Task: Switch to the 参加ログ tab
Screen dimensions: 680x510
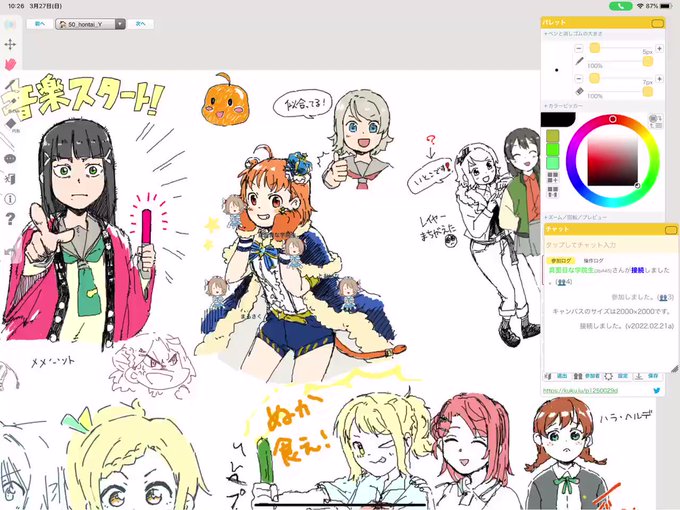Action: pyautogui.click(x=561, y=261)
